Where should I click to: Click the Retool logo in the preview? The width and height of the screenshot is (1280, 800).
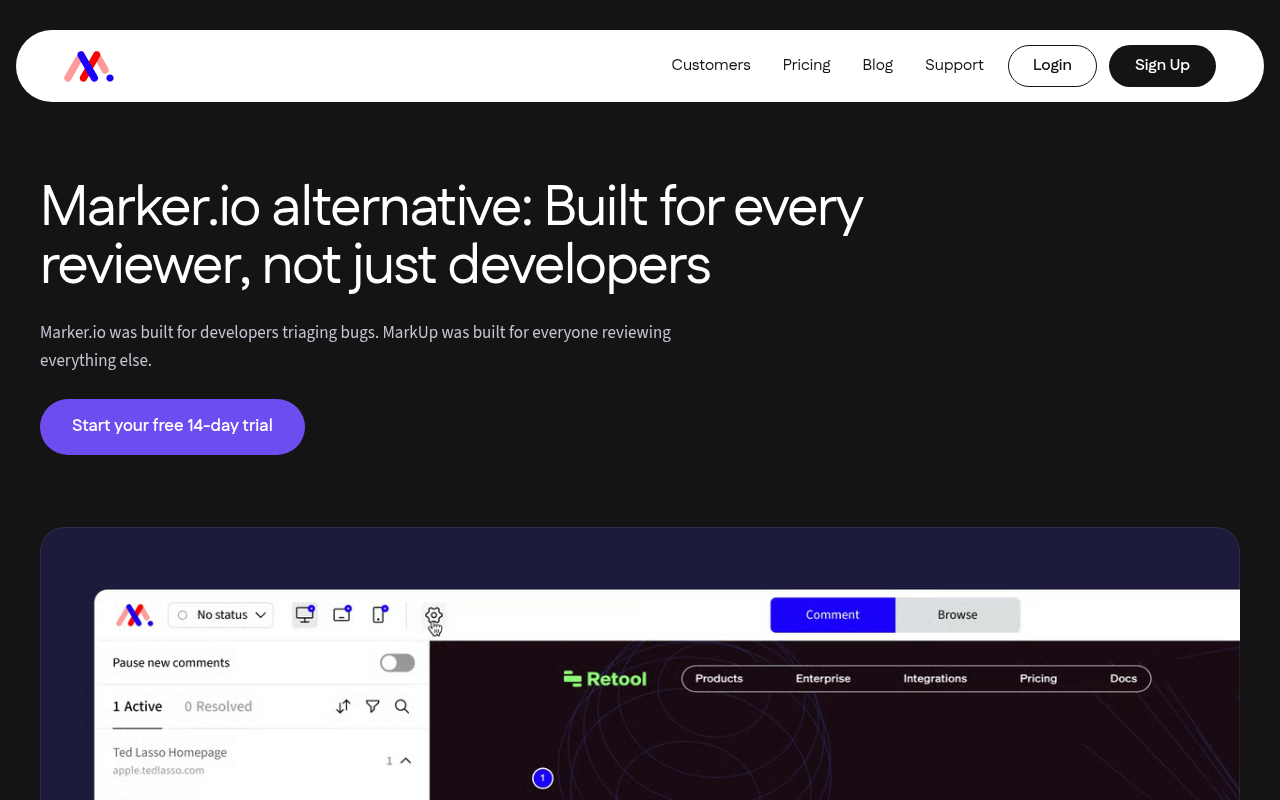605,679
